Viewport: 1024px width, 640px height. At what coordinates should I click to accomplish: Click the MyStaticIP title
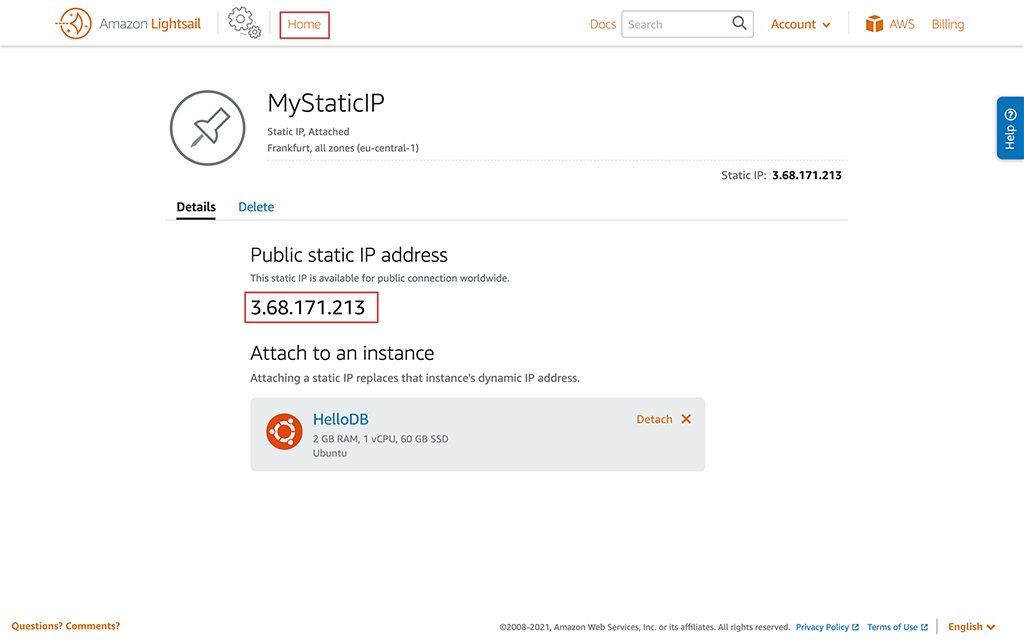pos(326,103)
